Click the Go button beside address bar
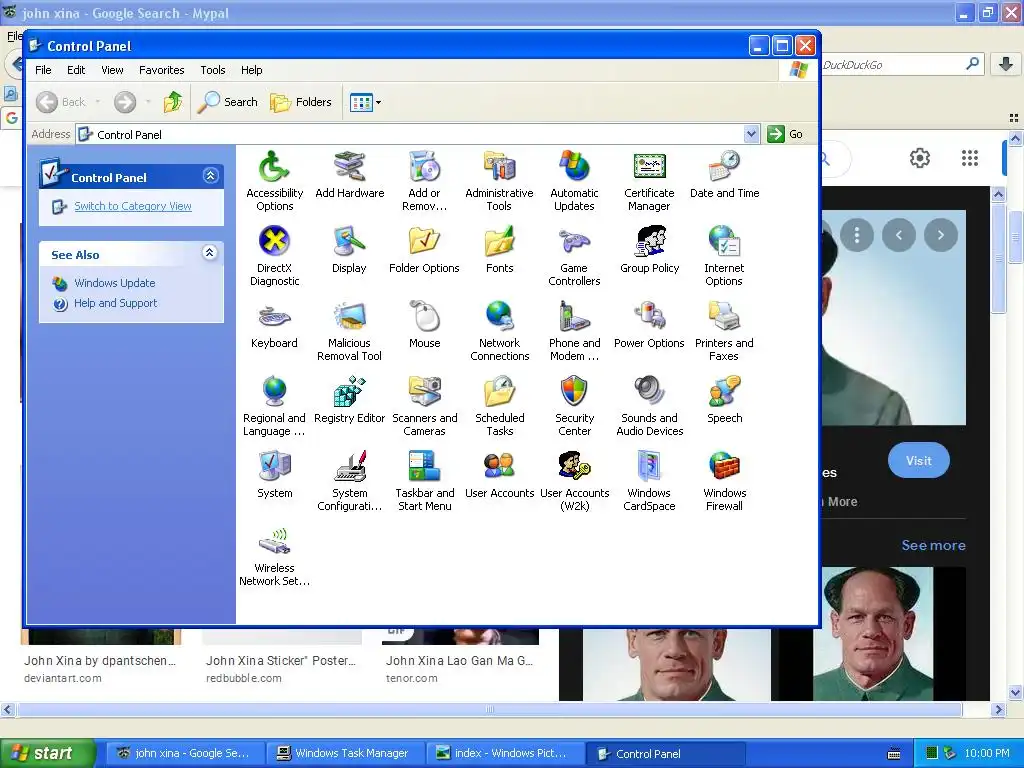The height and width of the screenshot is (768, 1024). (786, 134)
